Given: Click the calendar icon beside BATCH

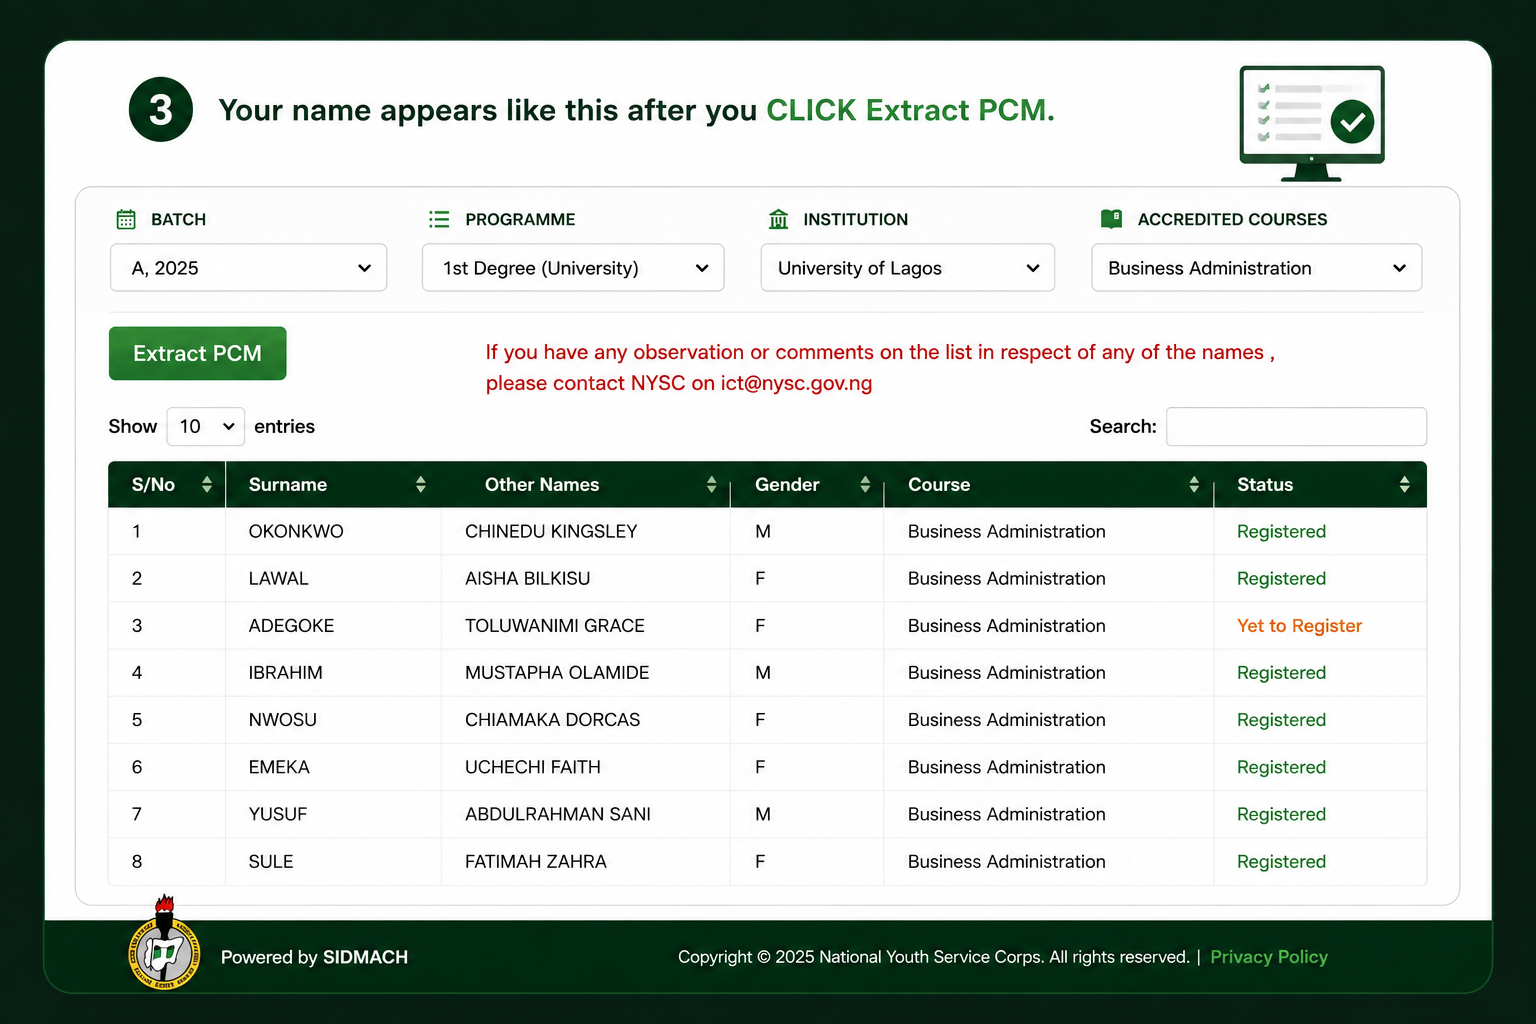Looking at the screenshot, I should 126,219.
